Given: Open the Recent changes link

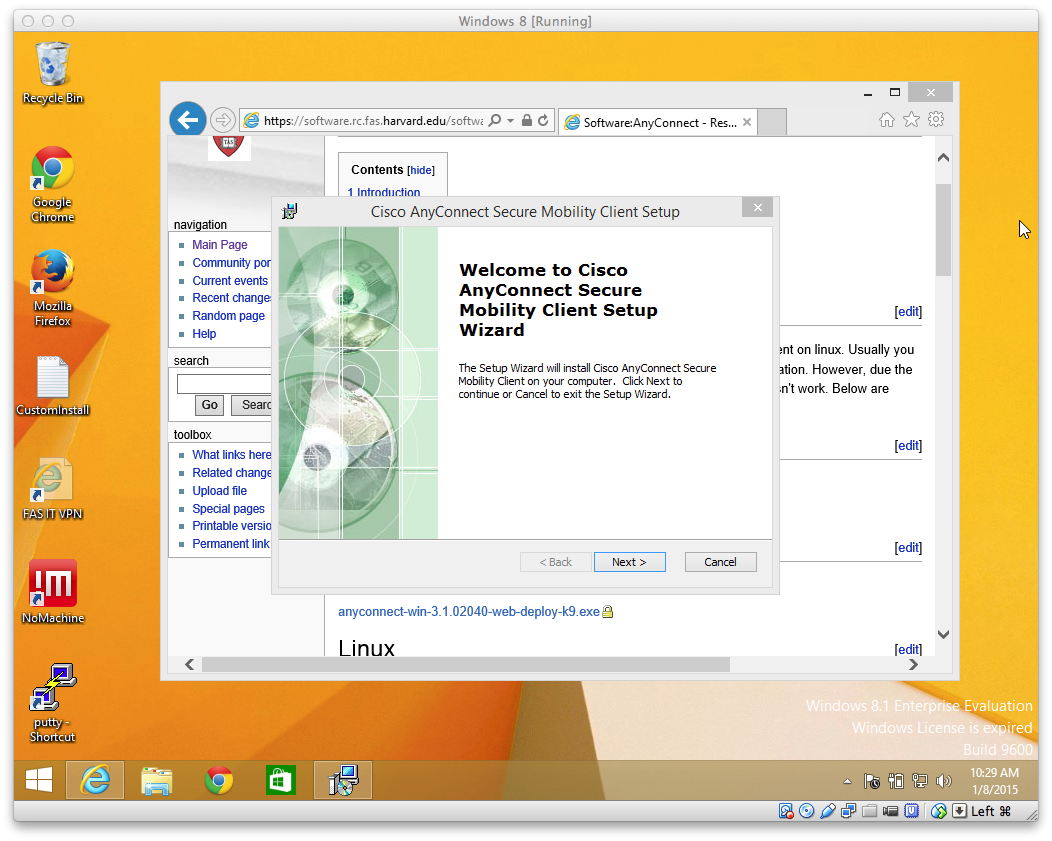Looking at the screenshot, I should (x=231, y=298).
